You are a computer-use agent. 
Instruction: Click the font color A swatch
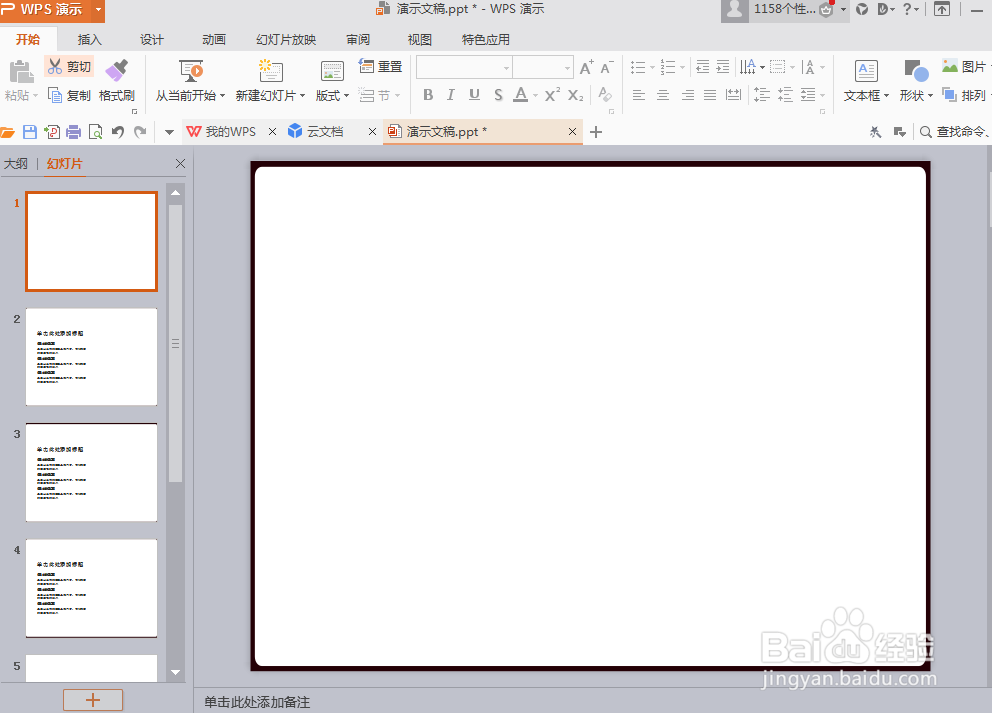click(521, 95)
